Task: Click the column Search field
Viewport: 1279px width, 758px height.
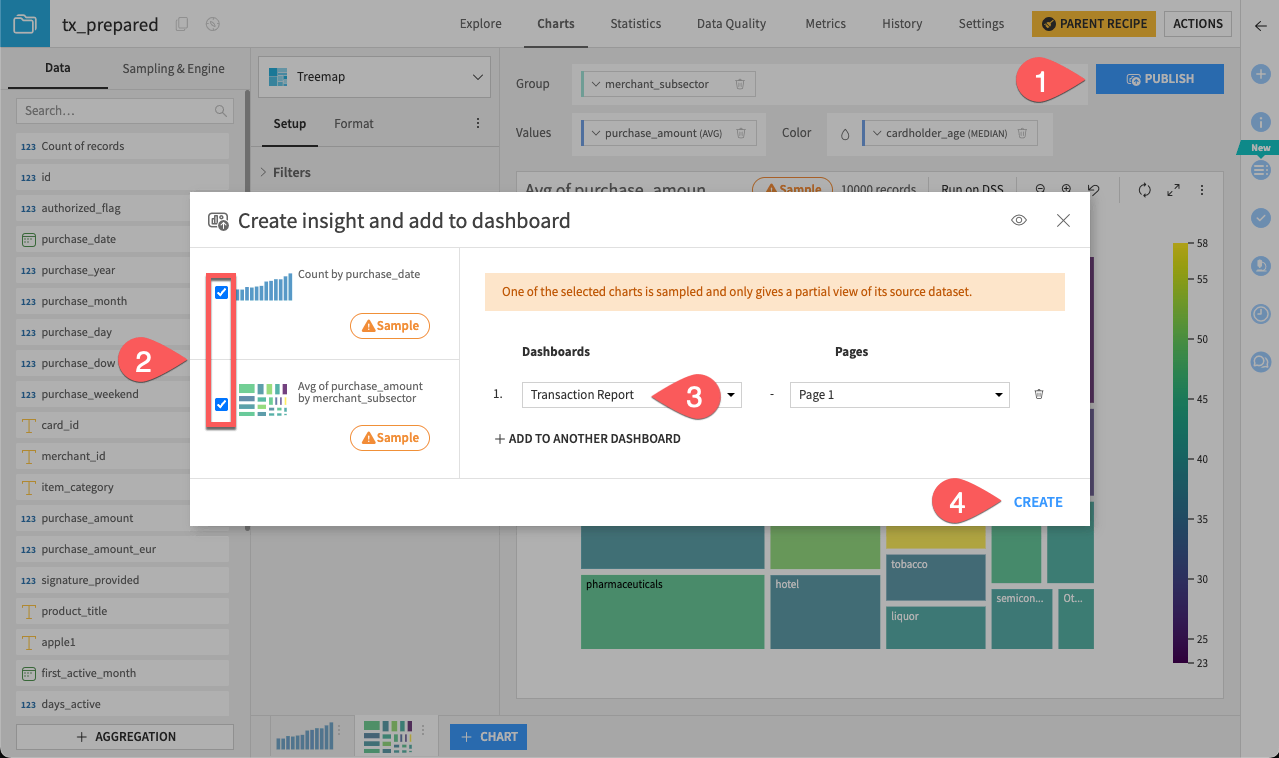Action: point(125,111)
